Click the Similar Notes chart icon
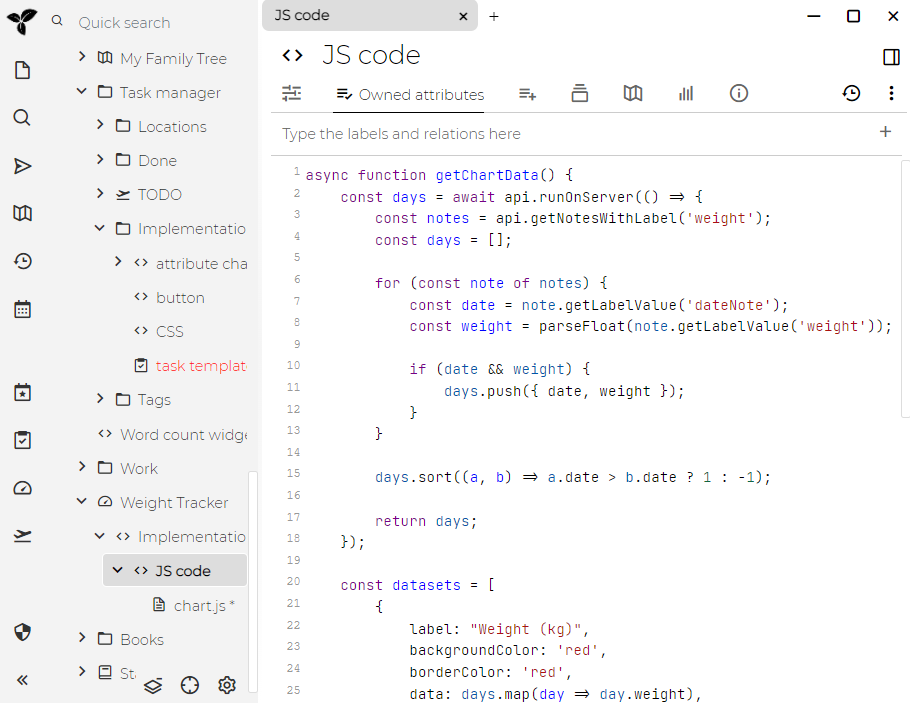 [686, 93]
